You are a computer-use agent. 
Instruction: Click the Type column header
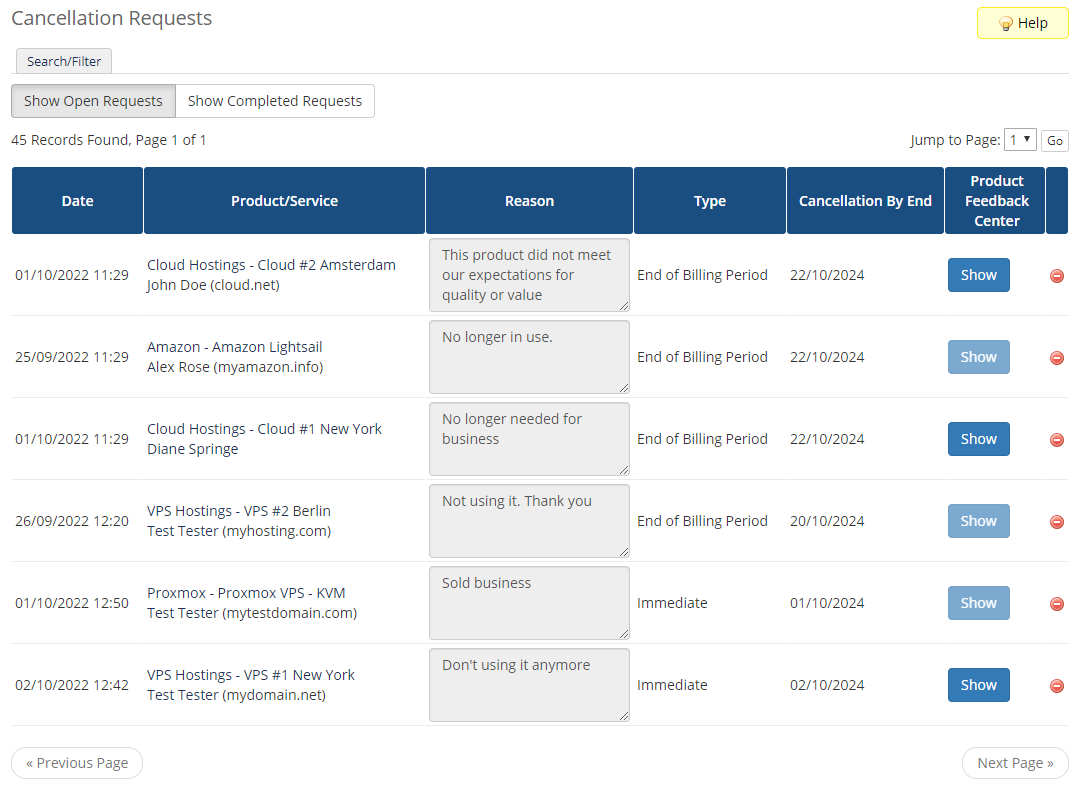709,200
